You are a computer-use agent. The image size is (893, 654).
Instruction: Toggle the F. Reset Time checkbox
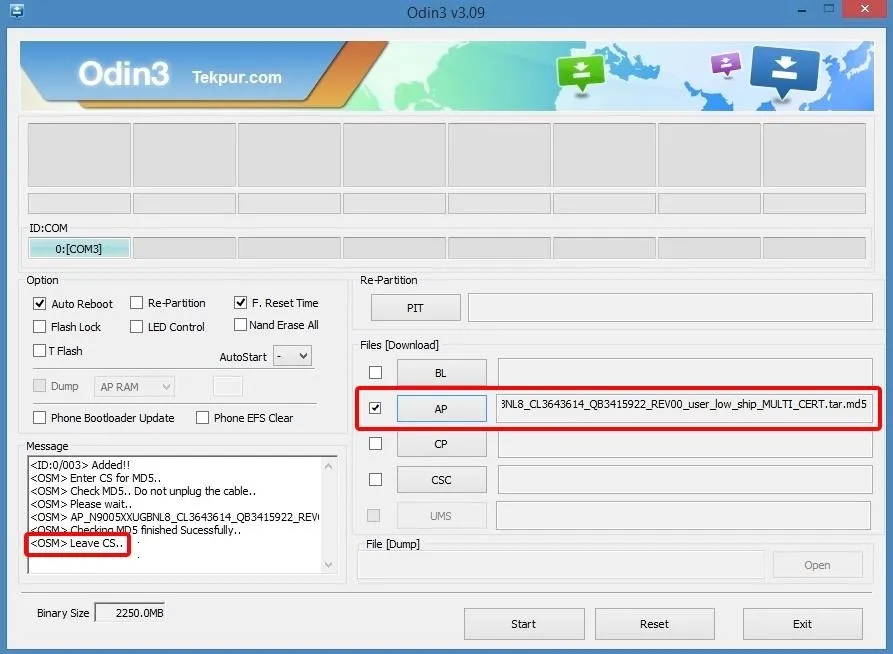240,303
